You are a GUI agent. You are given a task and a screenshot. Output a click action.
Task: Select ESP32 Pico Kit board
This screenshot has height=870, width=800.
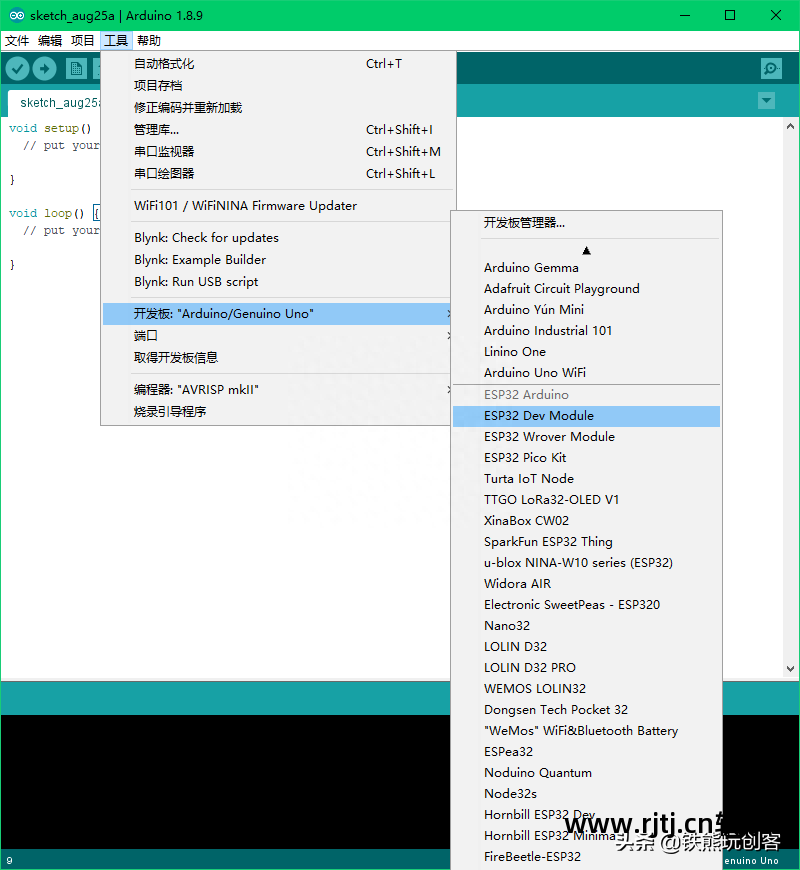point(586,458)
